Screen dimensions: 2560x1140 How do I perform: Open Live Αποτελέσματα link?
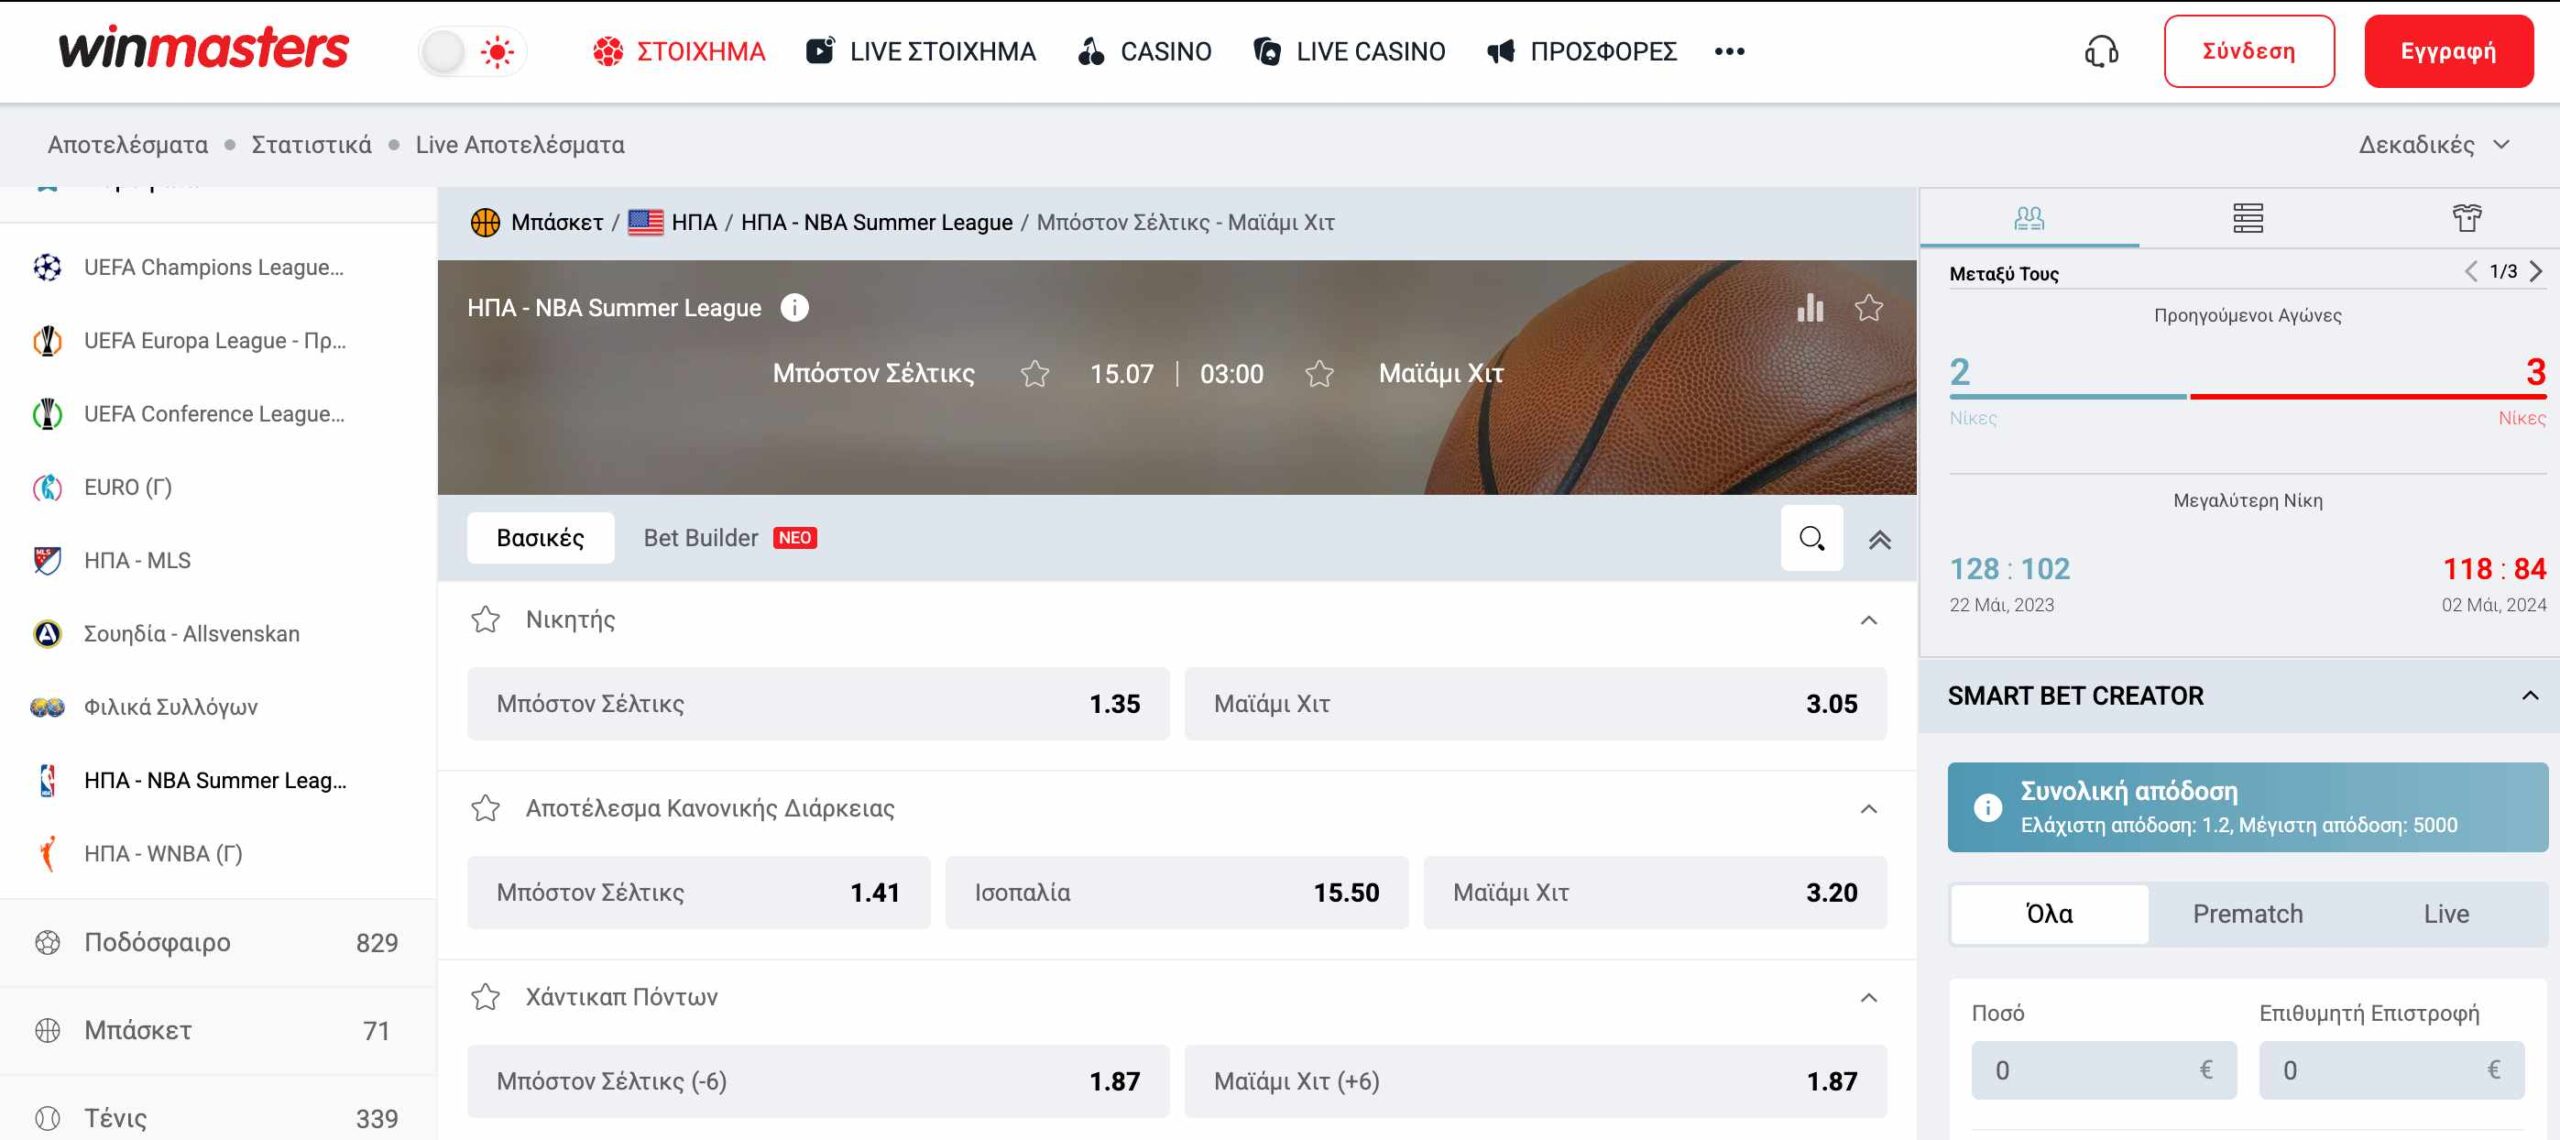pos(520,145)
